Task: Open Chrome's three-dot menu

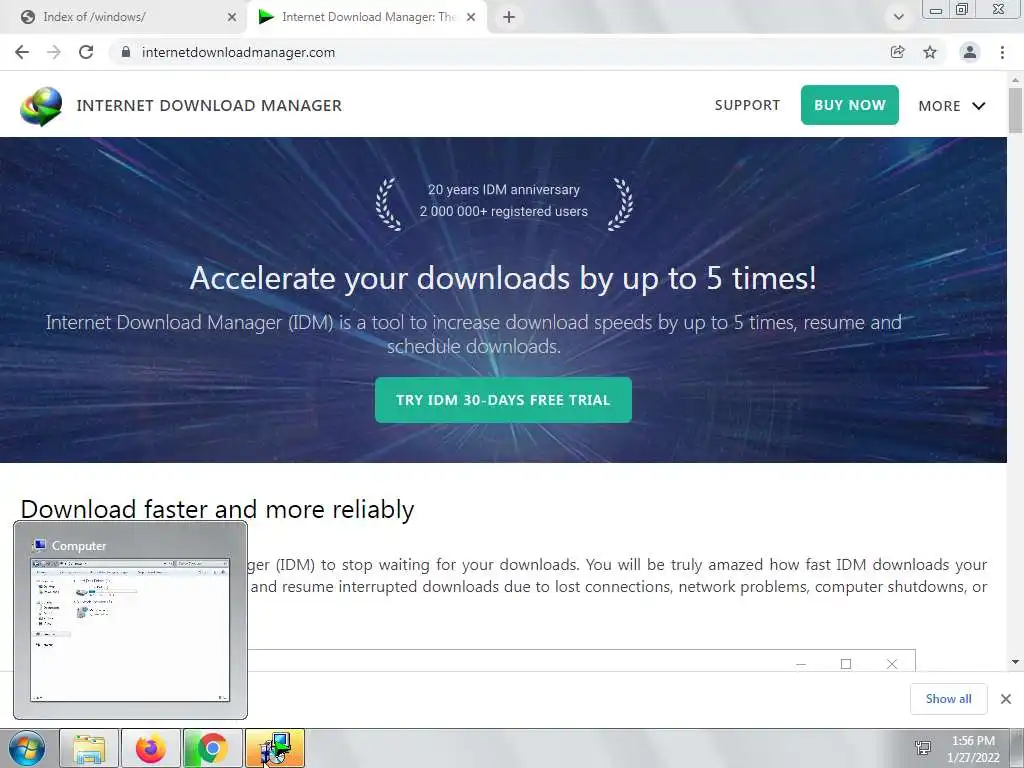Action: pos(1002,52)
